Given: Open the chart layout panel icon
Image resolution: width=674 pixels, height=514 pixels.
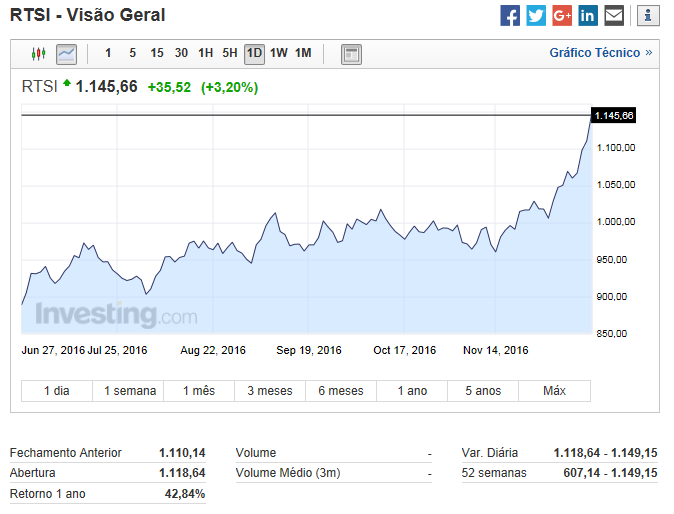Looking at the screenshot, I should coord(351,54).
